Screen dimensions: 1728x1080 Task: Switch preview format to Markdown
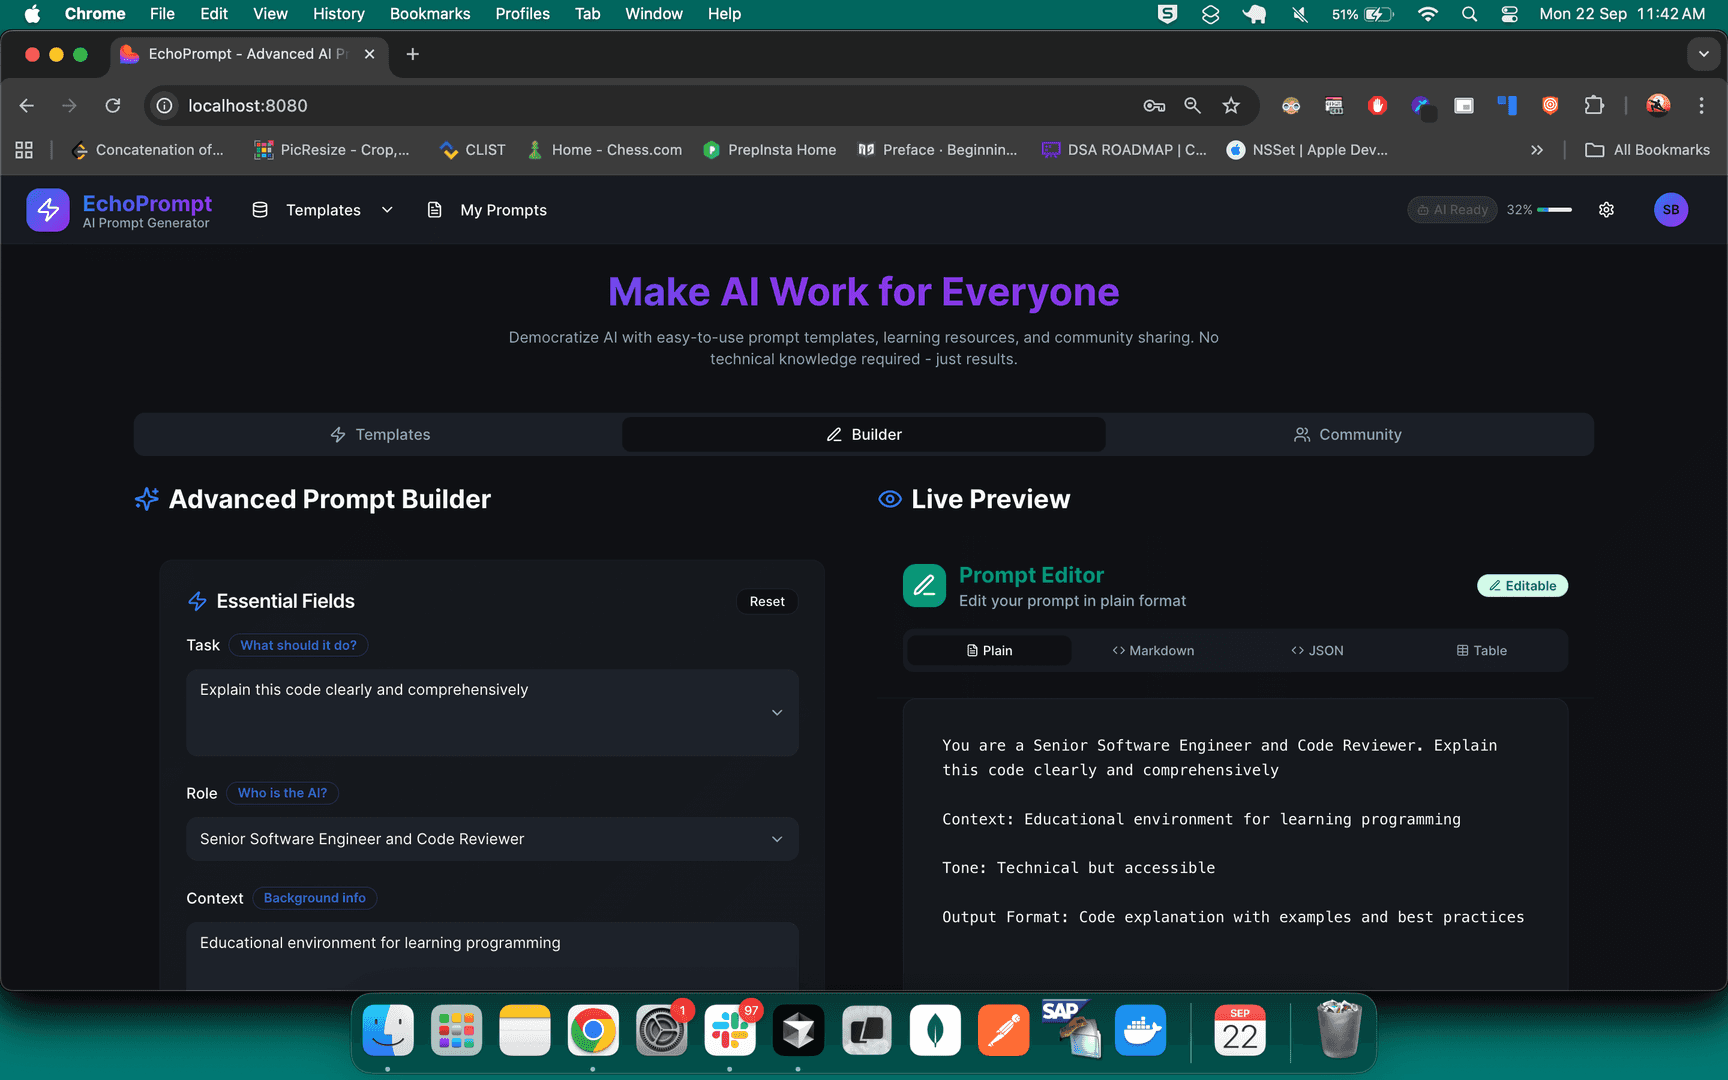click(1153, 651)
